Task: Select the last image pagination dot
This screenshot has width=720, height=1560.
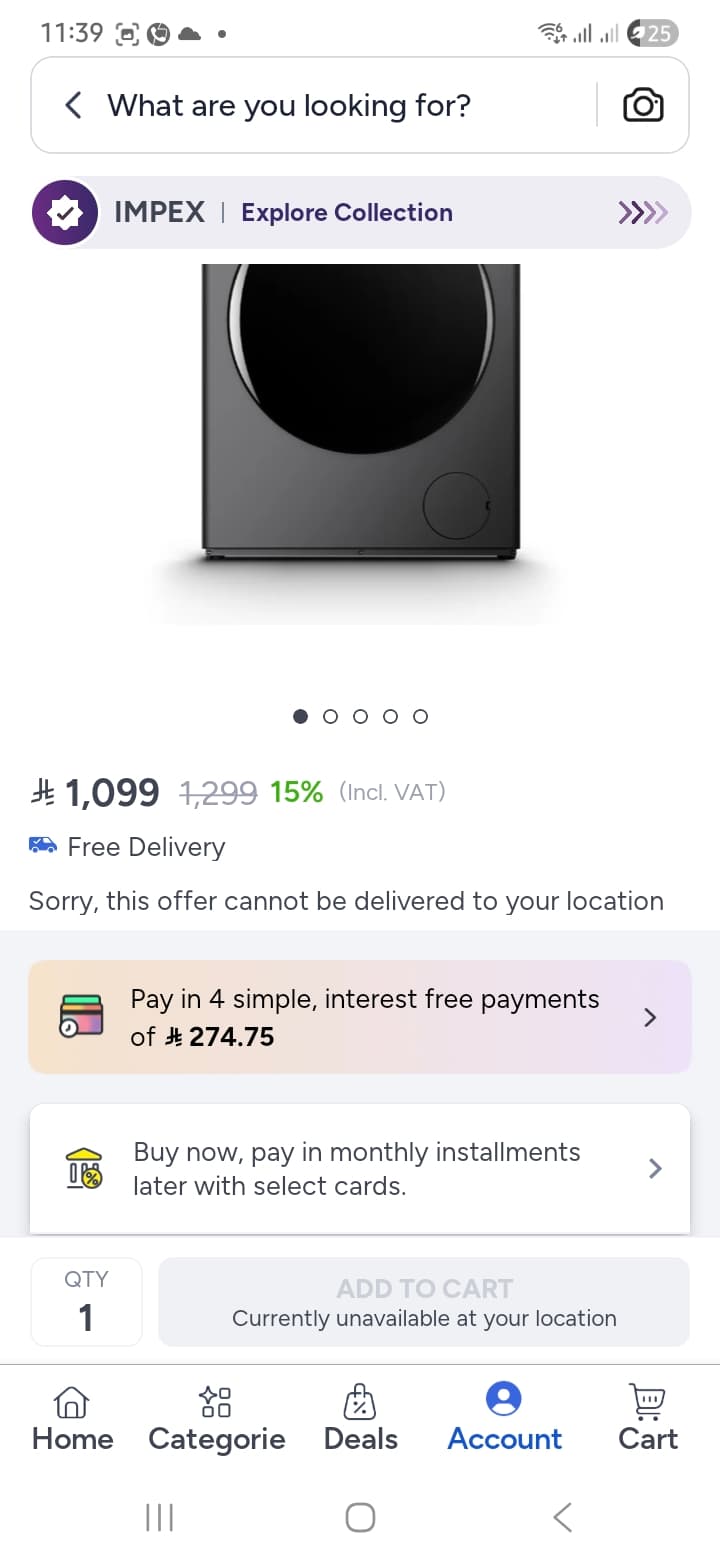Action: coord(421,716)
